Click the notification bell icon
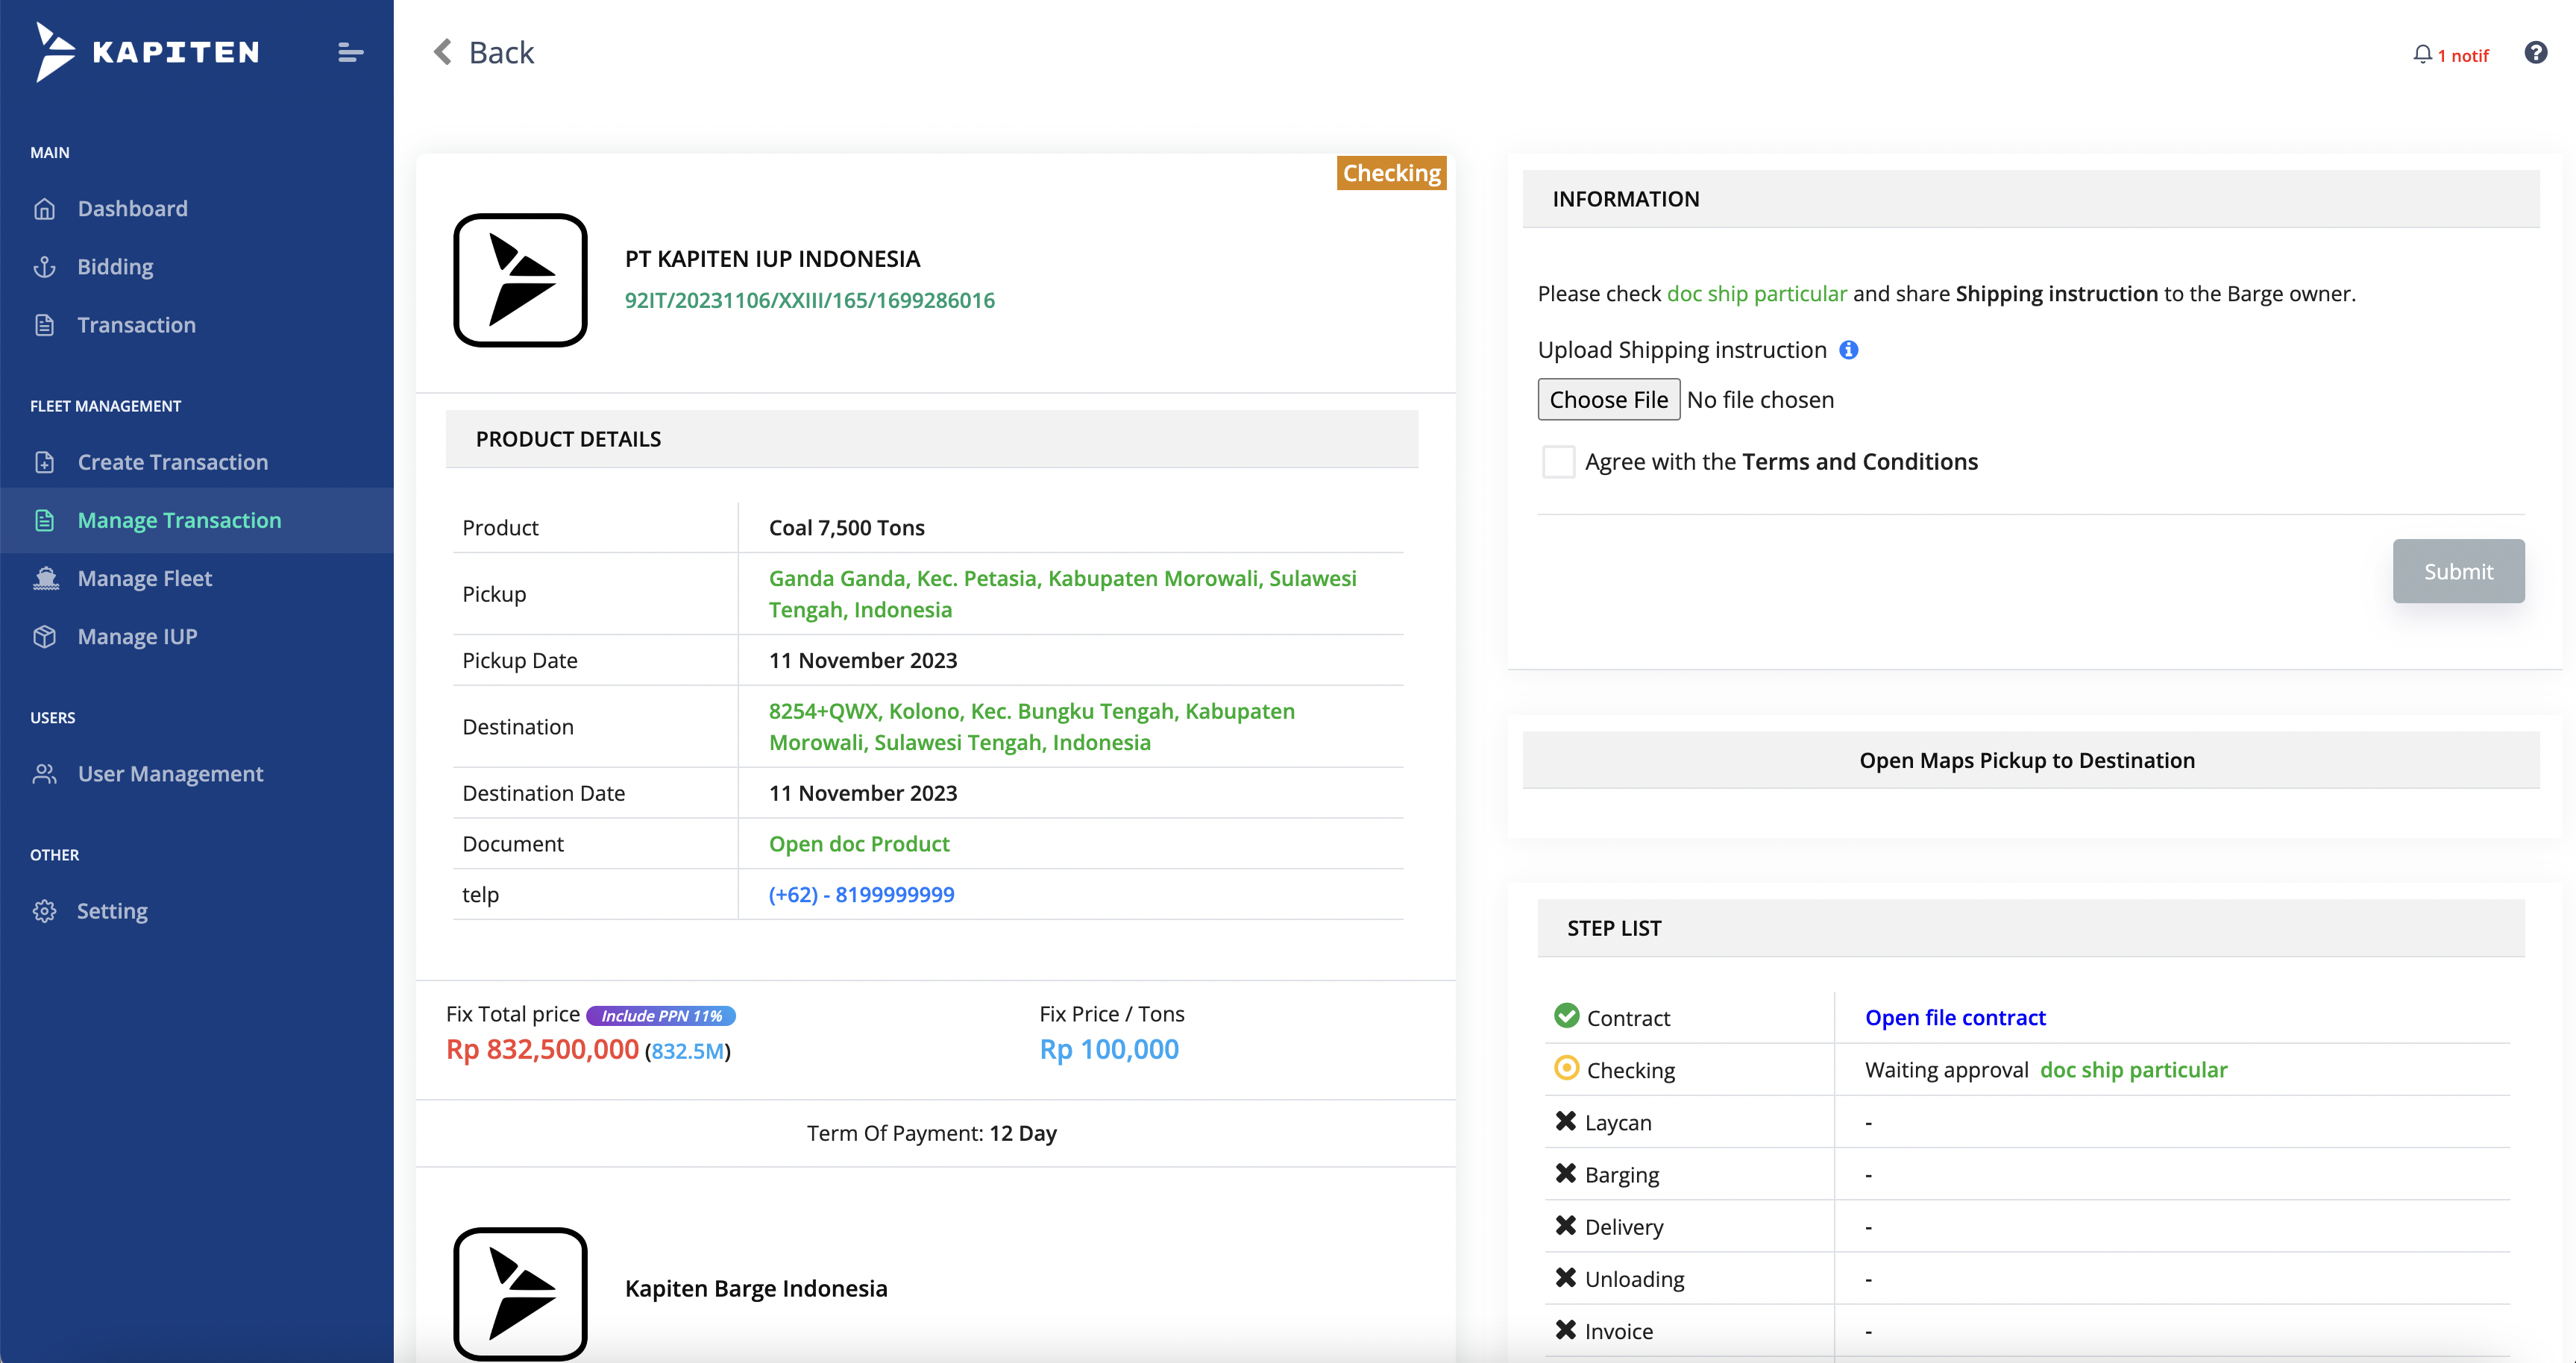The height and width of the screenshot is (1363, 2576). click(2422, 54)
